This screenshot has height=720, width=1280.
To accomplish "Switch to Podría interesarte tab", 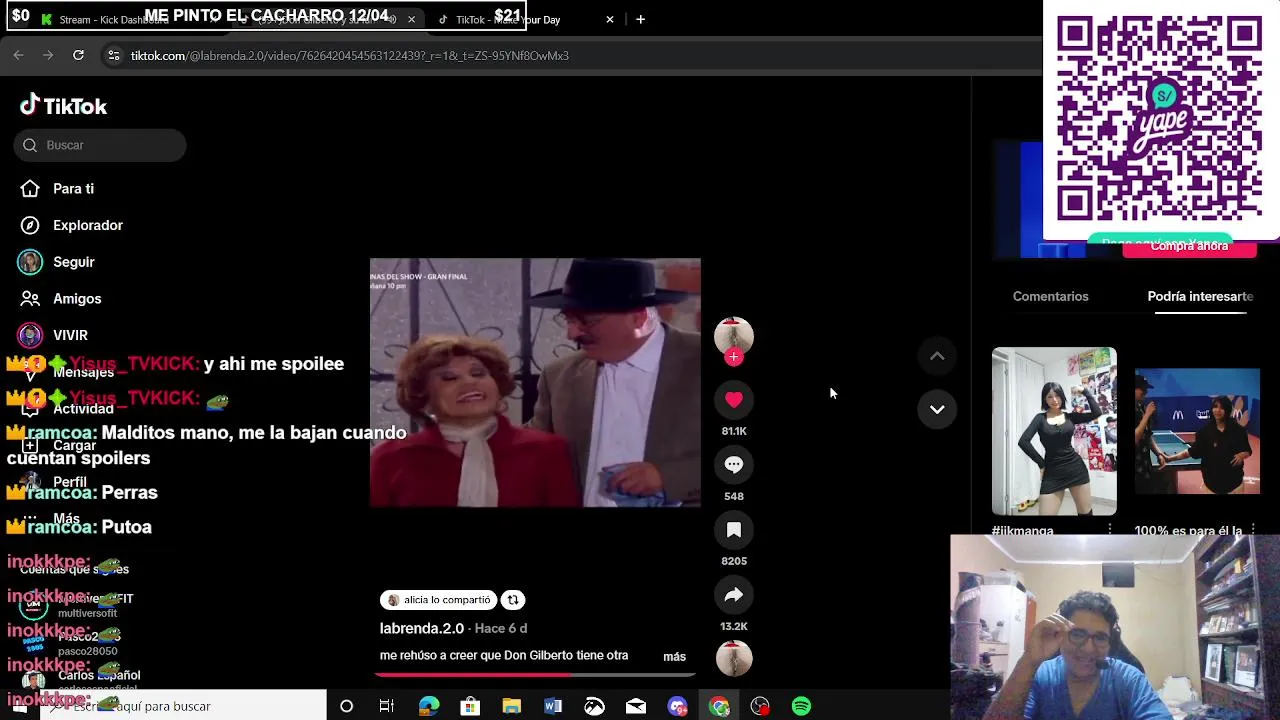I will [x=1200, y=296].
